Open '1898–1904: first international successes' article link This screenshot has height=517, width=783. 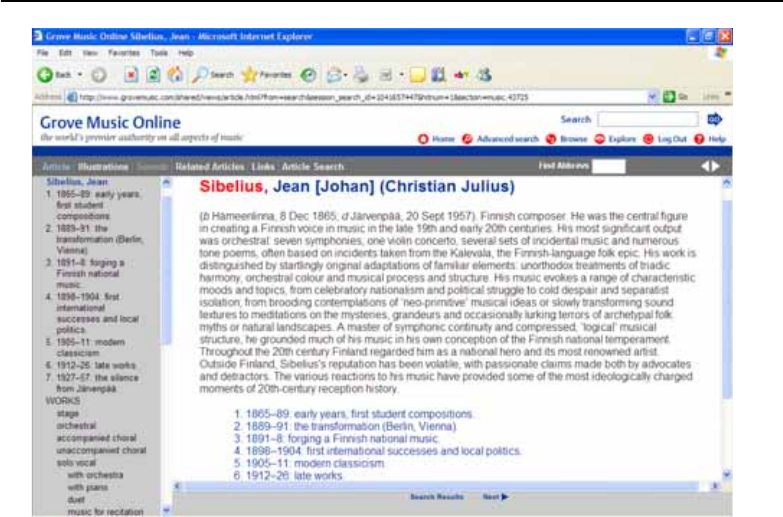pyautogui.click(x=383, y=451)
